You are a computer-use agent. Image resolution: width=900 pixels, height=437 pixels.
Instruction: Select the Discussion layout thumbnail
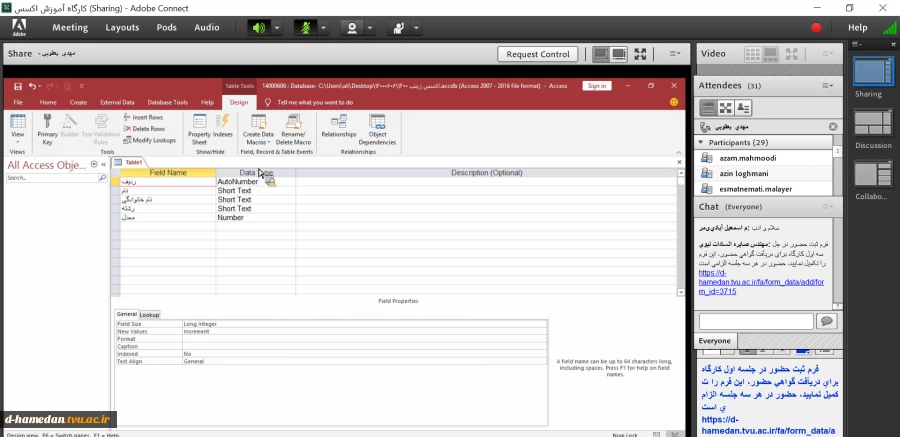pos(873,123)
